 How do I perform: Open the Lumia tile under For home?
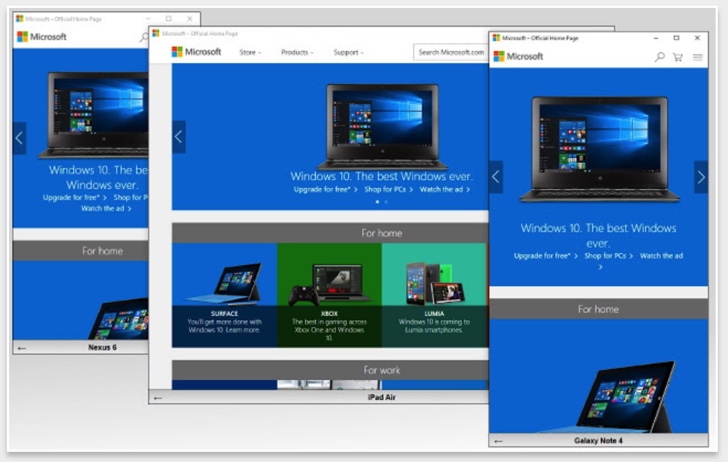coord(434,295)
